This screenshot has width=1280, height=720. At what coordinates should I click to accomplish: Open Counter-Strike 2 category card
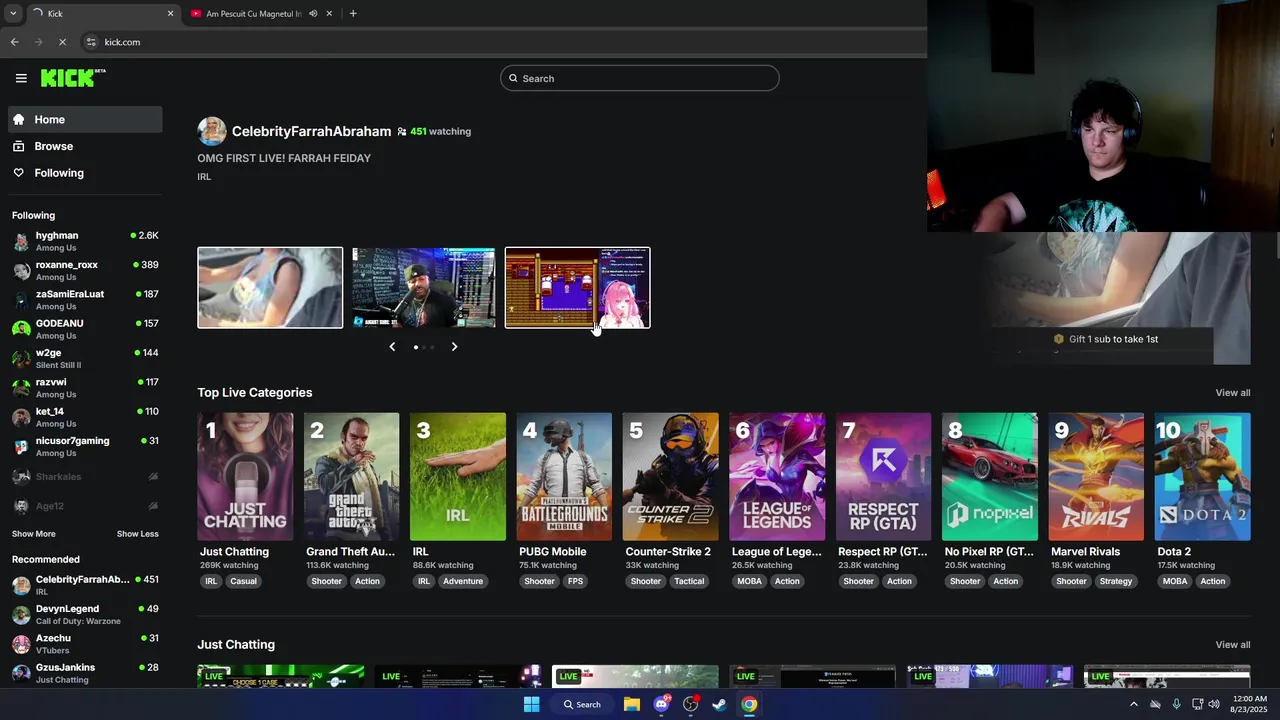[x=670, y=476]
